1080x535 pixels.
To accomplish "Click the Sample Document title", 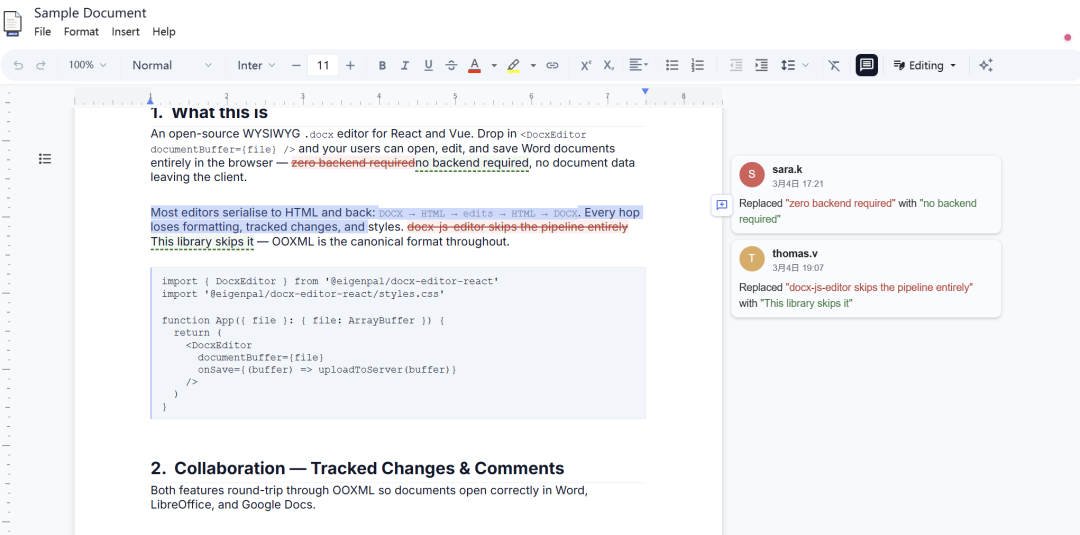I will (90, 12).
